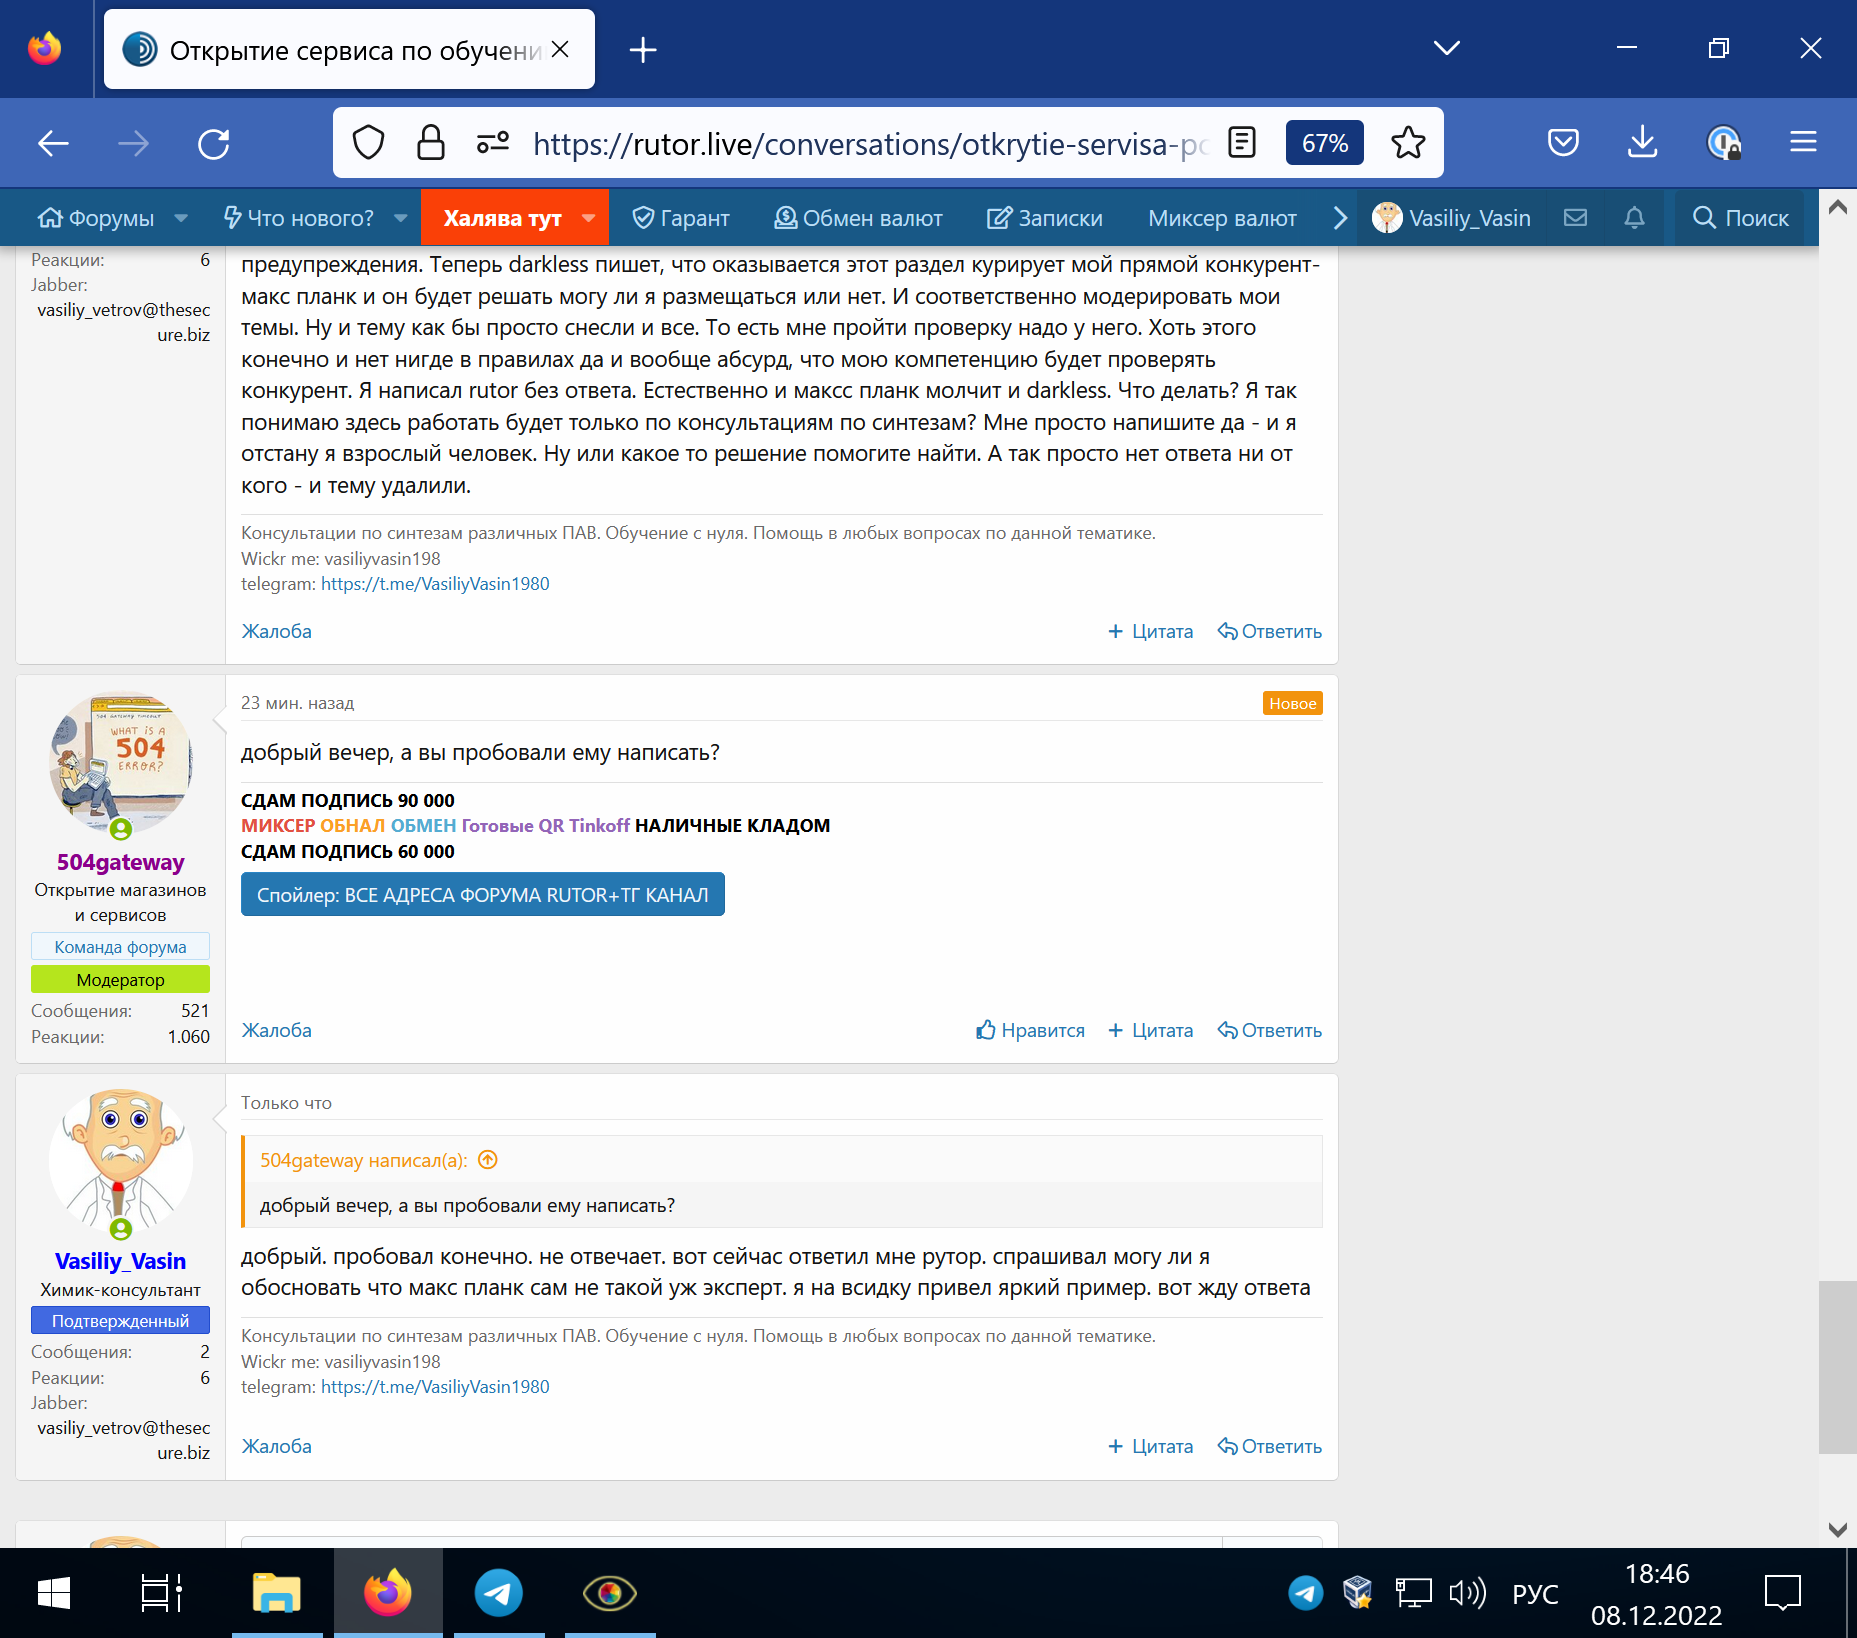Open site permissions settings icon
This screenshot has height=1638, width=1857.
(492, 143)
